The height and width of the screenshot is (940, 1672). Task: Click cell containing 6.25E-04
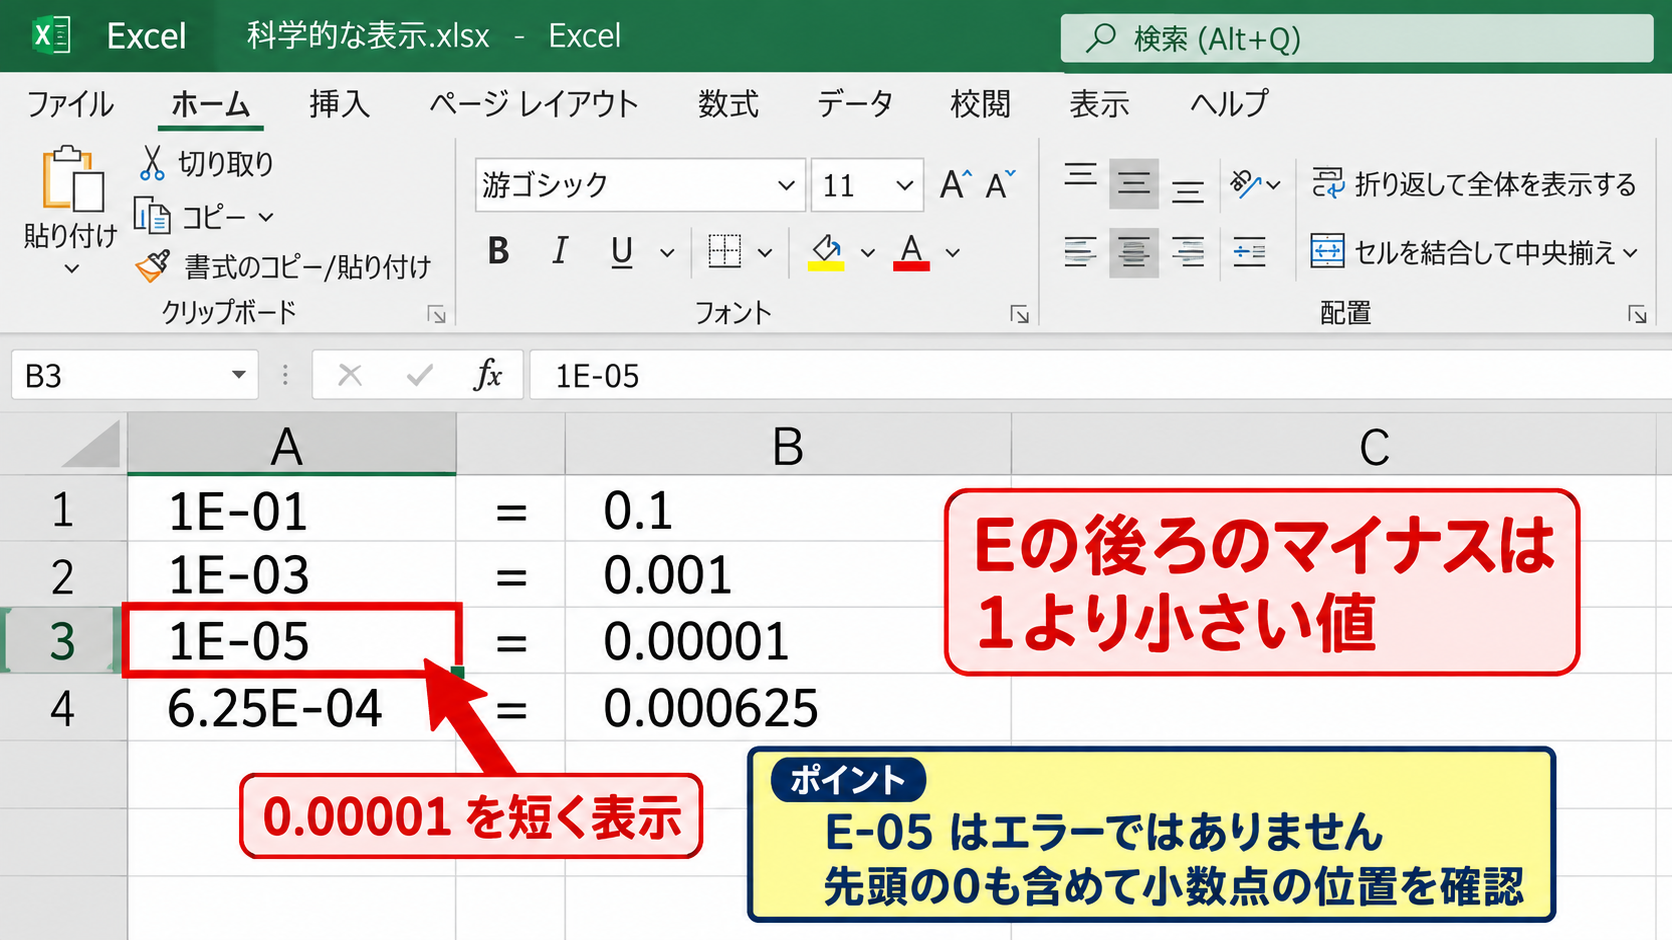click(x=291, y=708)
